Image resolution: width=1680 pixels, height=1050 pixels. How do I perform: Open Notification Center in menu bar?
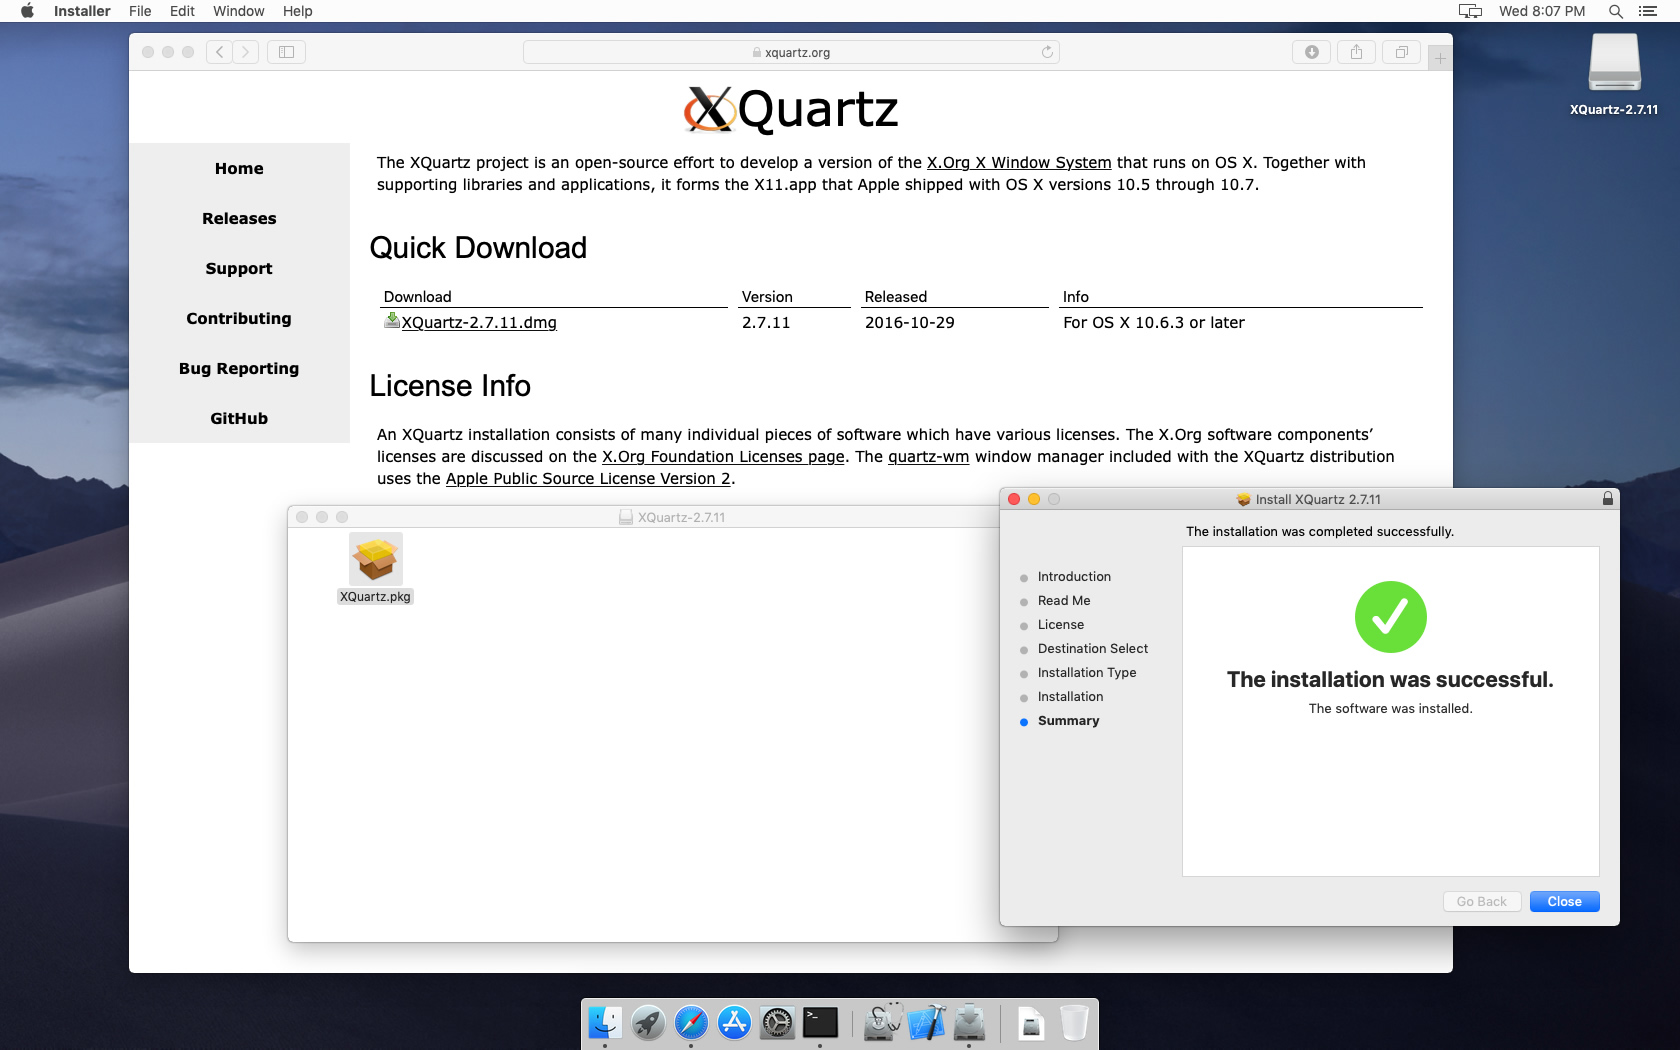(x=1648, y=11)
